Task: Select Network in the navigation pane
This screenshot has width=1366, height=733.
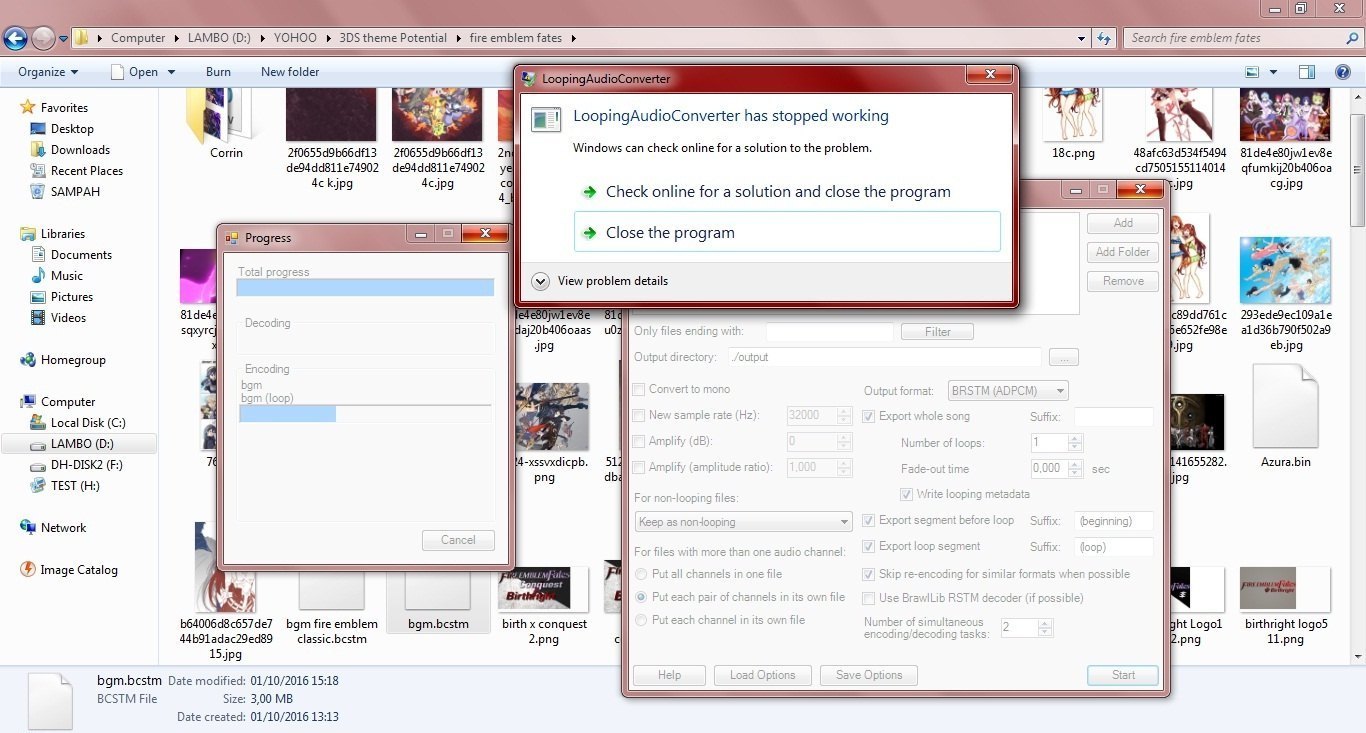Action: [63, 528]
